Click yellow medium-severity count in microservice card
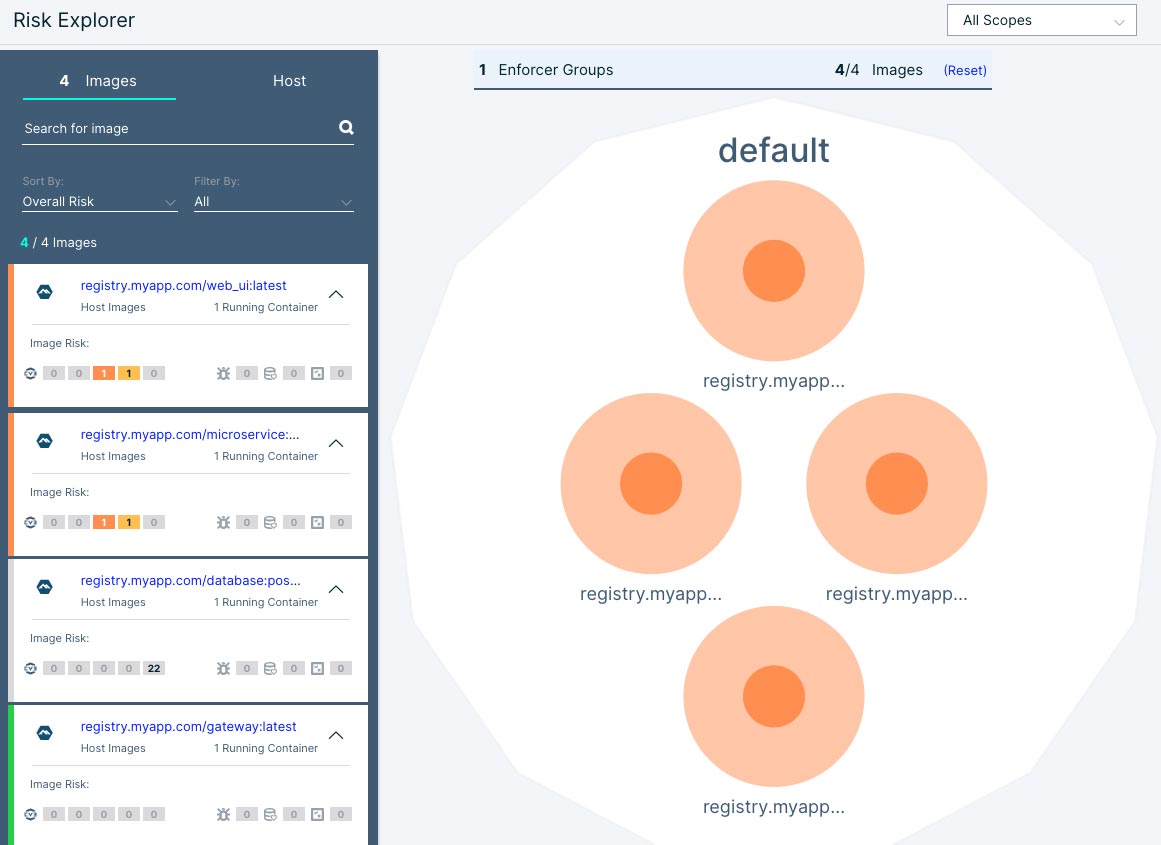 129,522
